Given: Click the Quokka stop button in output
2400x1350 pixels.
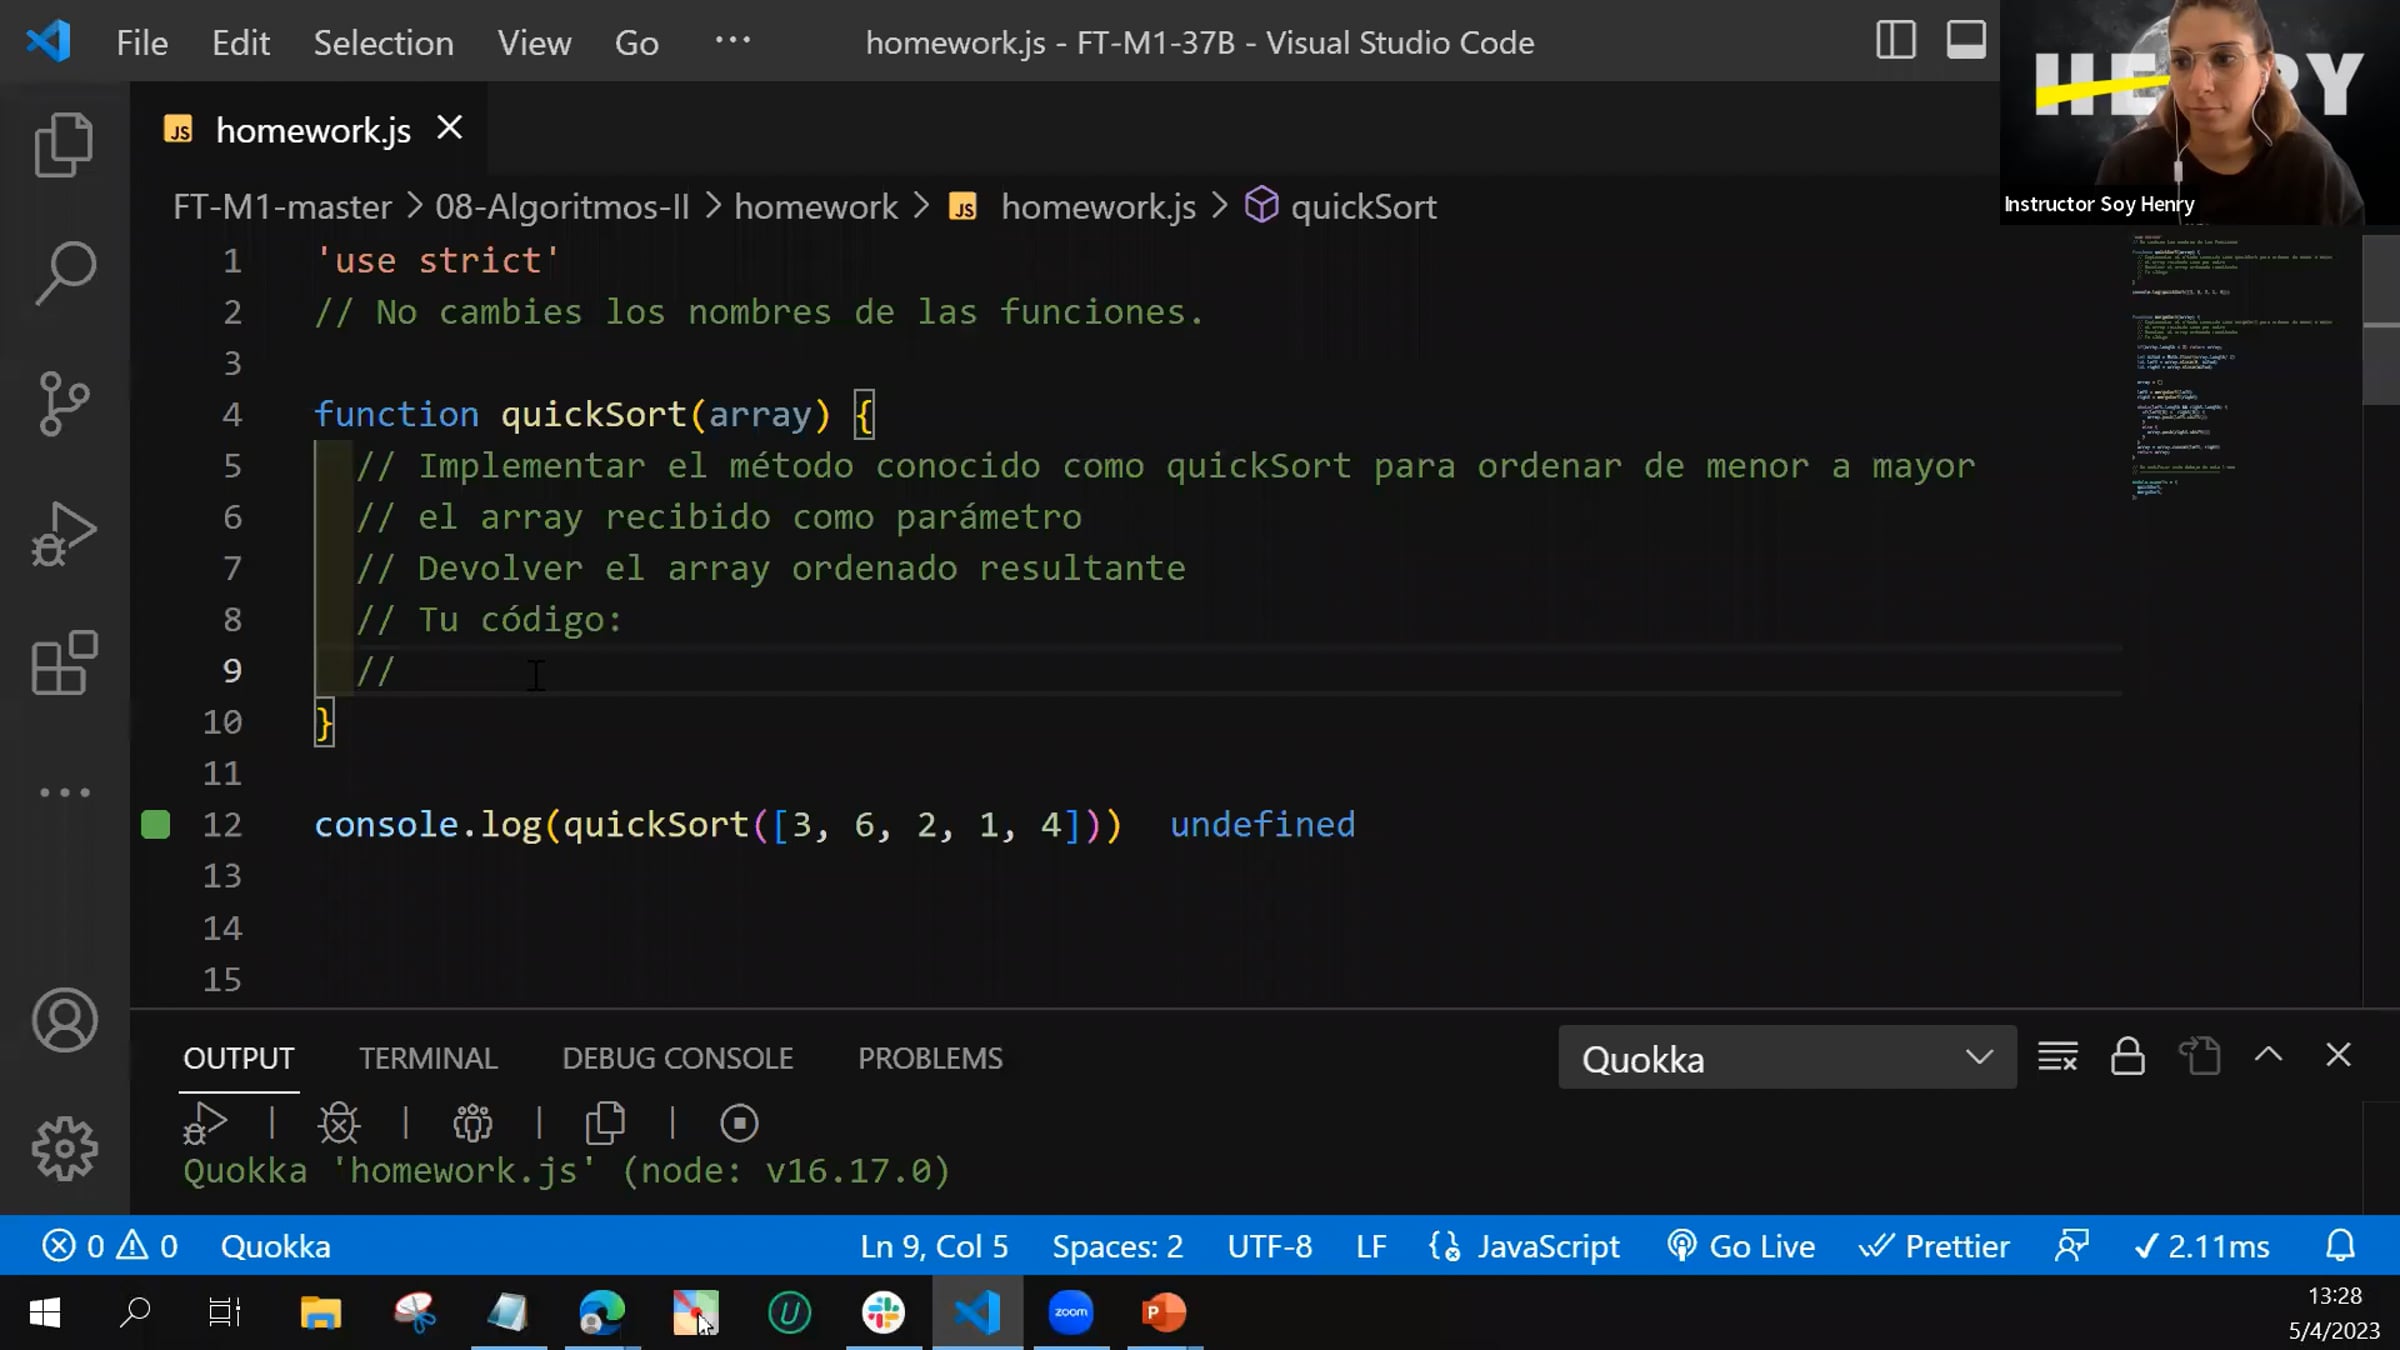Looking at the screenshot, I should pos(739,1123).
